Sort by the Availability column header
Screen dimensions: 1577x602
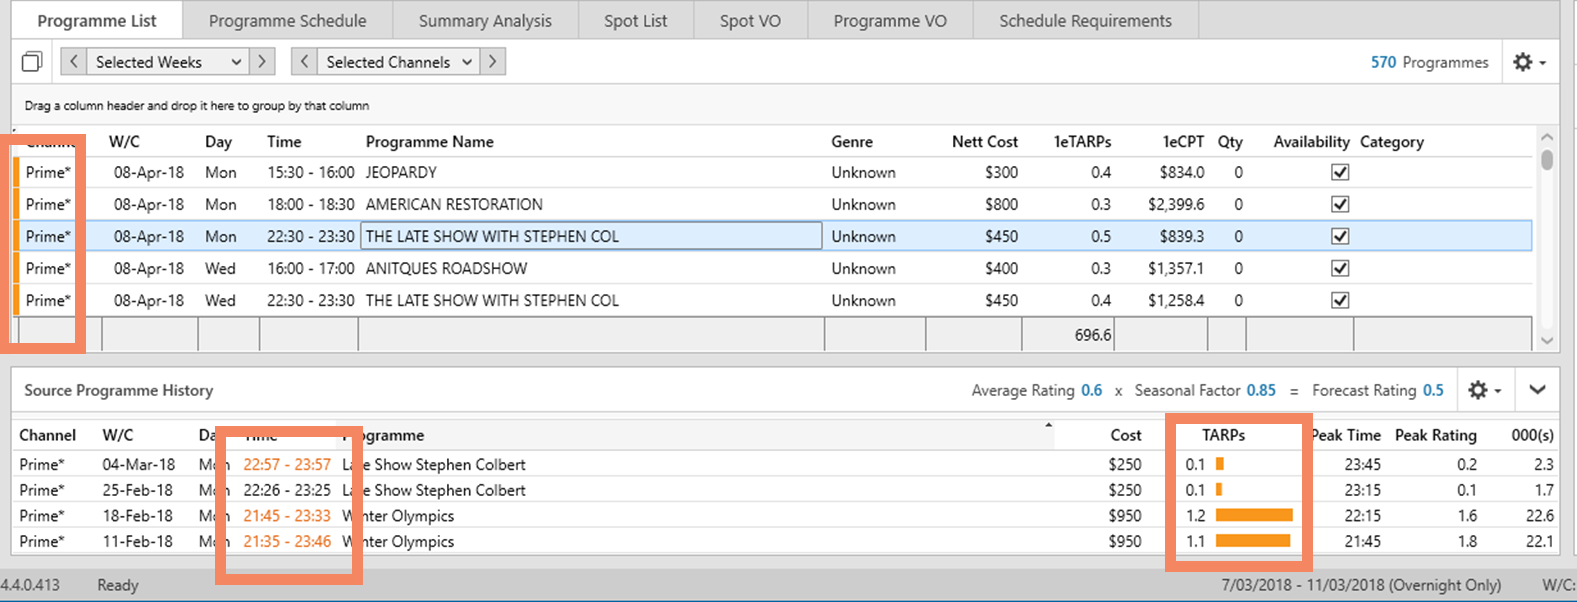point(1311,142)
